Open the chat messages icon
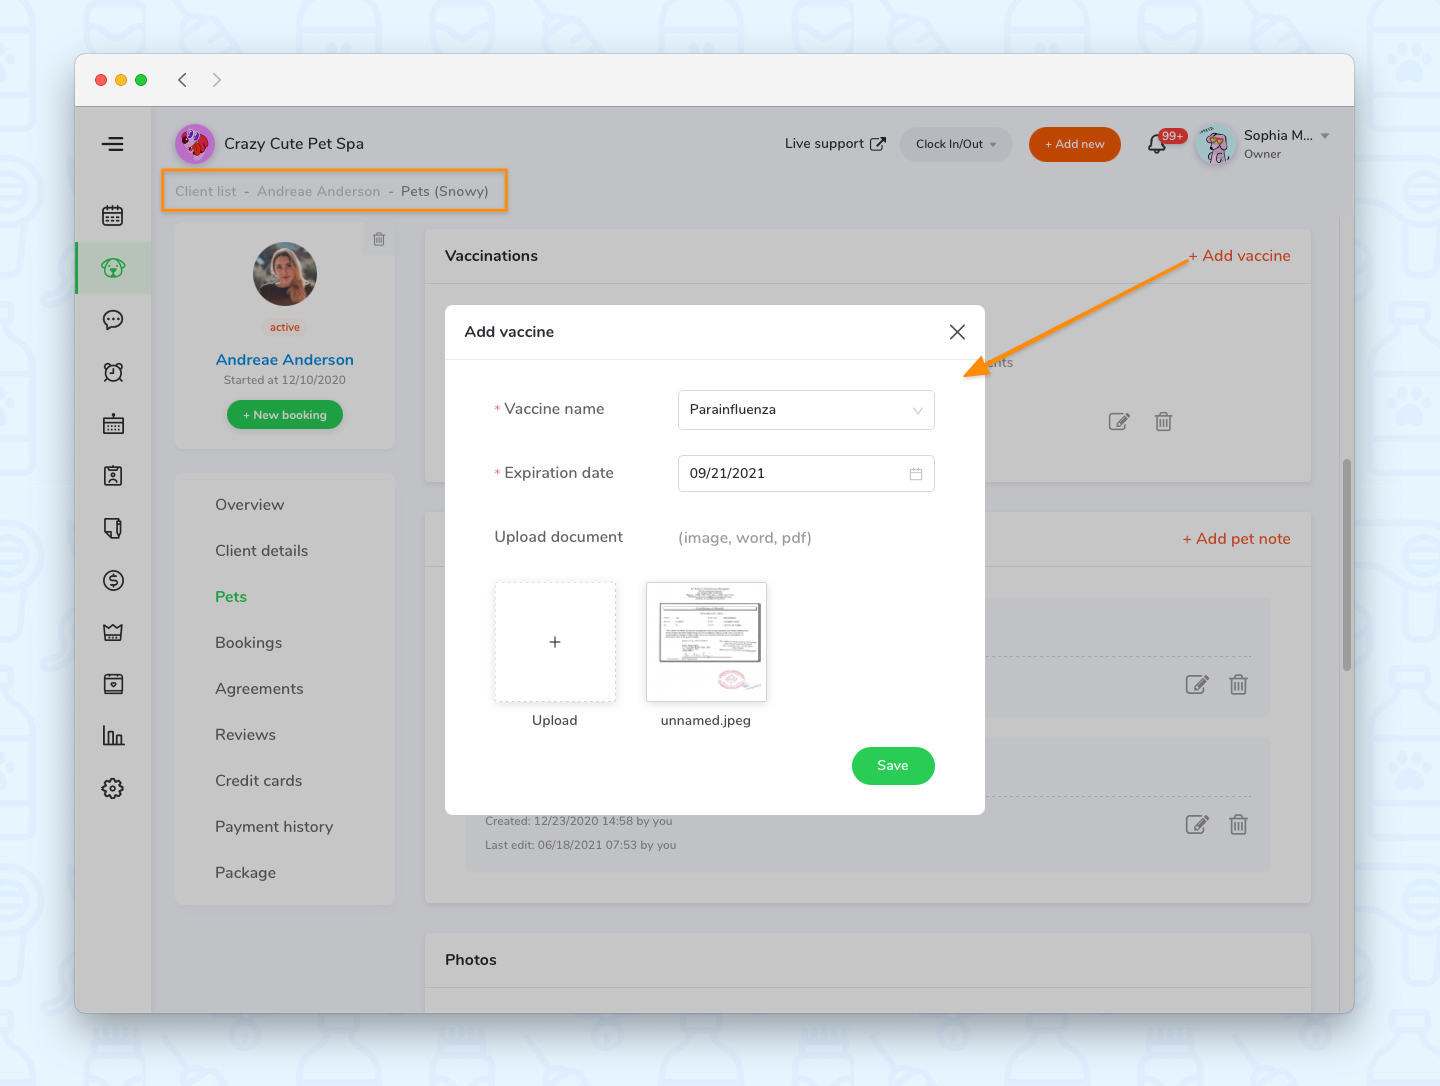Viewport: 1440px width, 1086px height. tap(113, 320)
